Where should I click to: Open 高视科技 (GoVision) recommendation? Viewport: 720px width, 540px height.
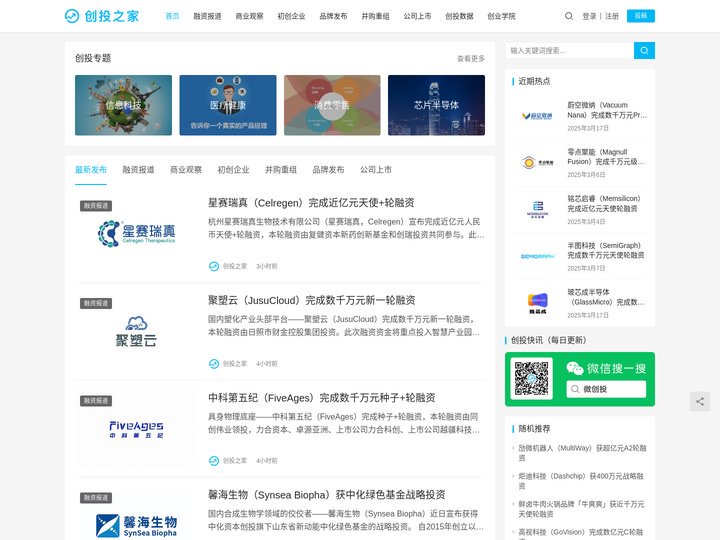tap(581, 533)
